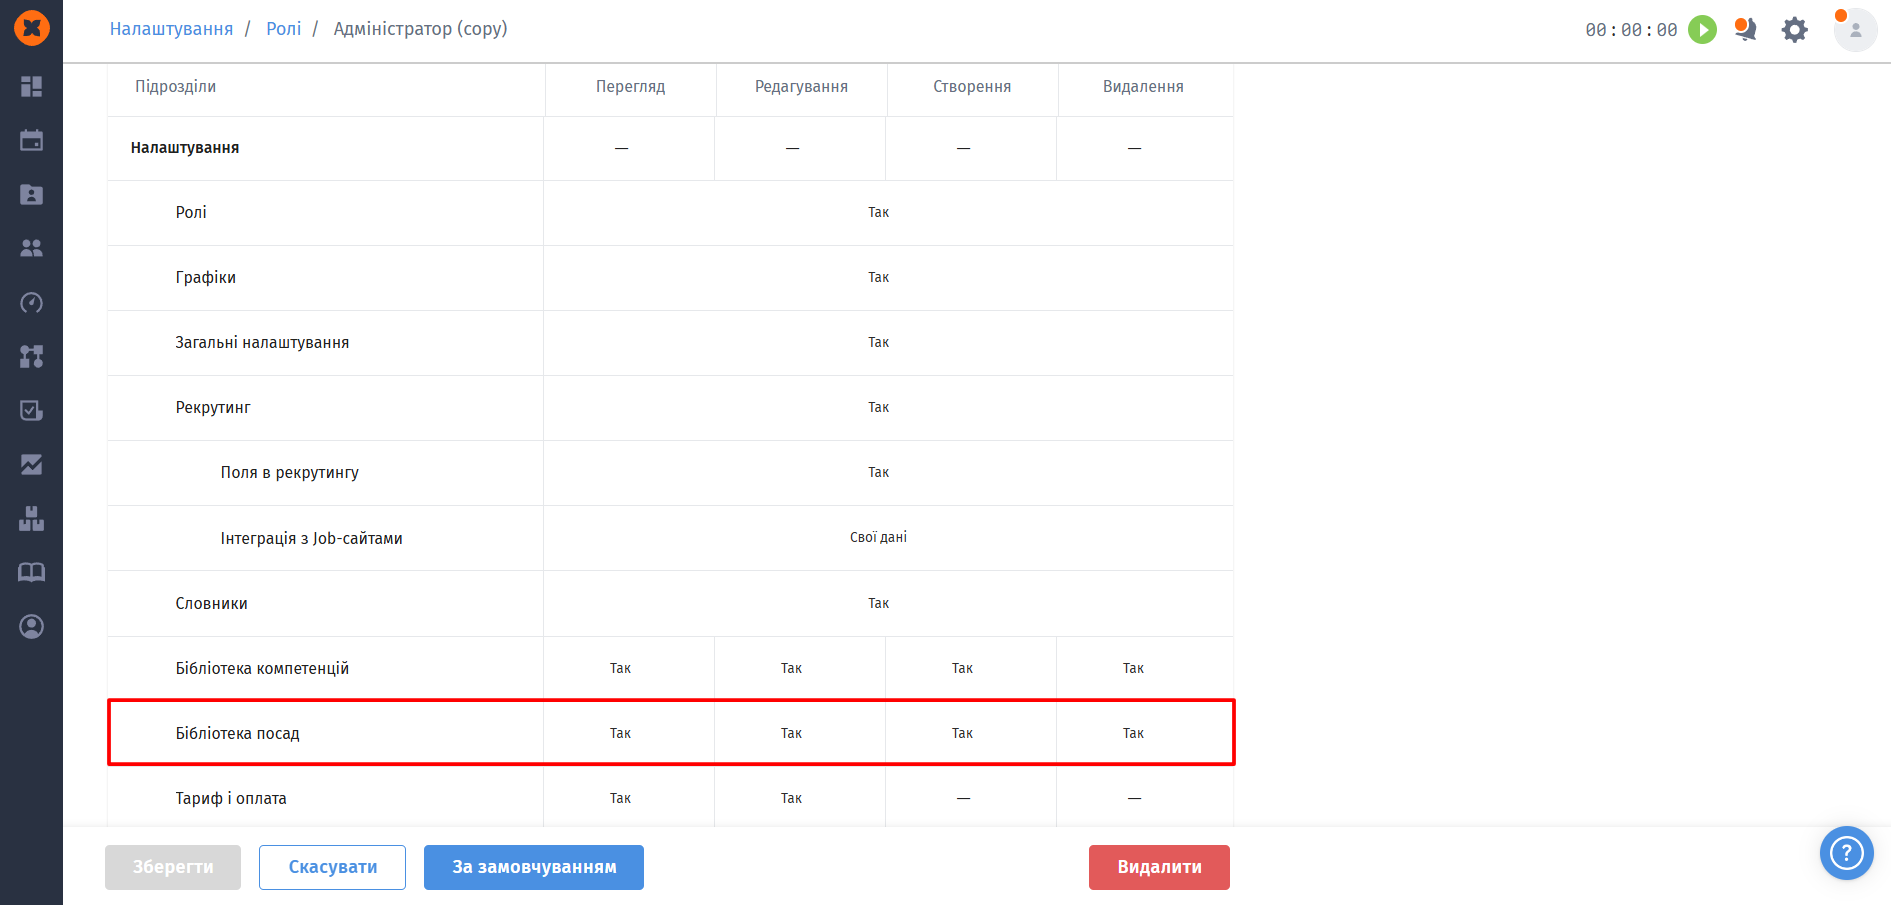The width and height of the screenshot is (1891, 905).
Task: Open the knowledge base book icon
Action: [31, 572]
